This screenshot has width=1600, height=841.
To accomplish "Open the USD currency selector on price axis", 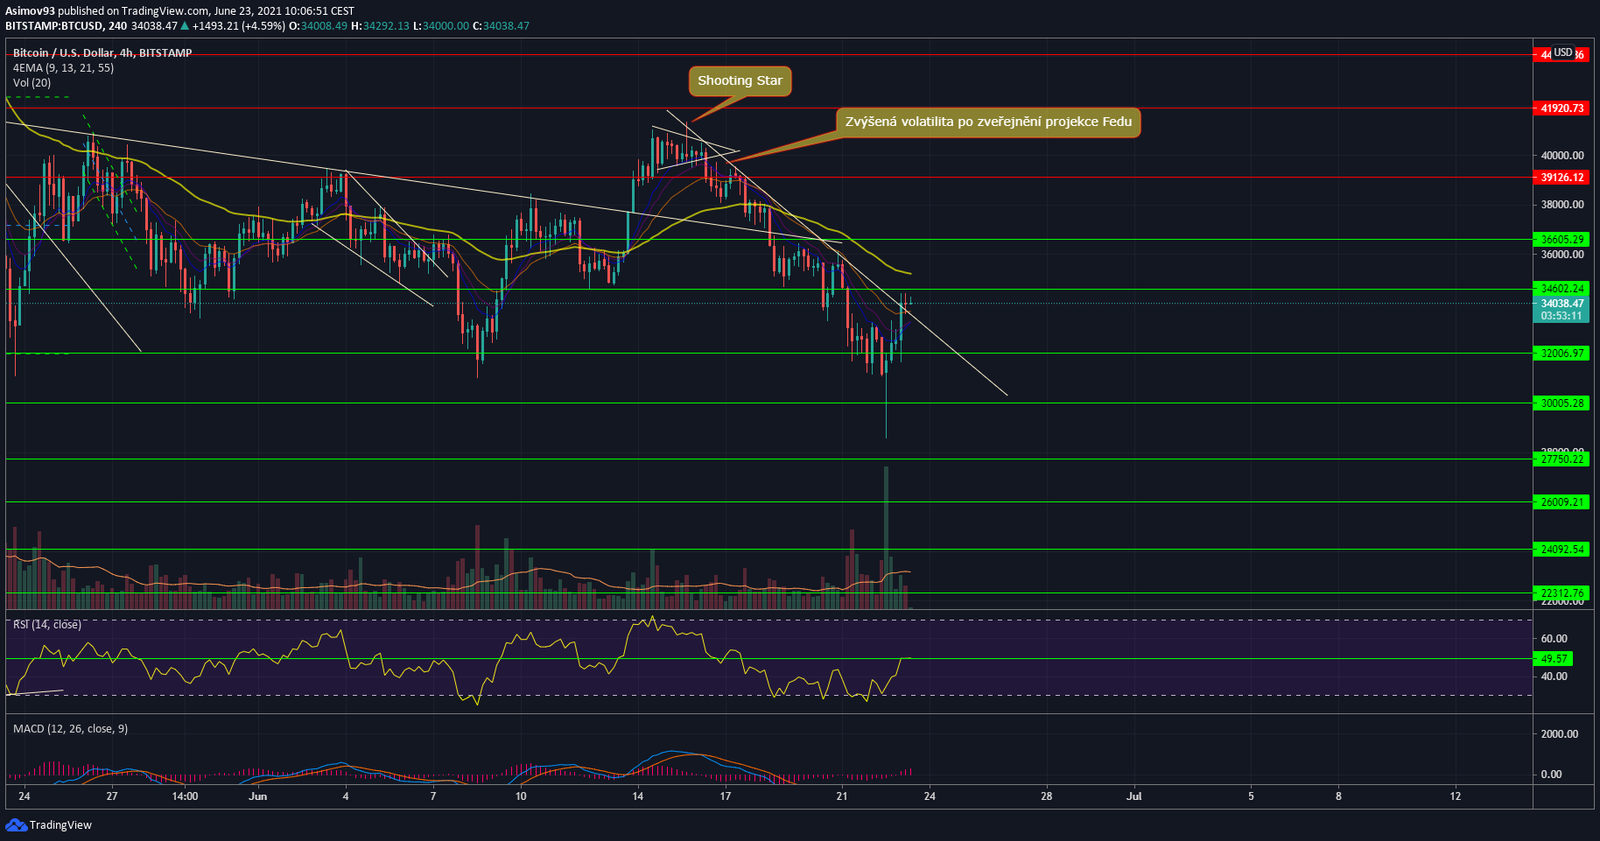I will click(x=1563, y=52).
